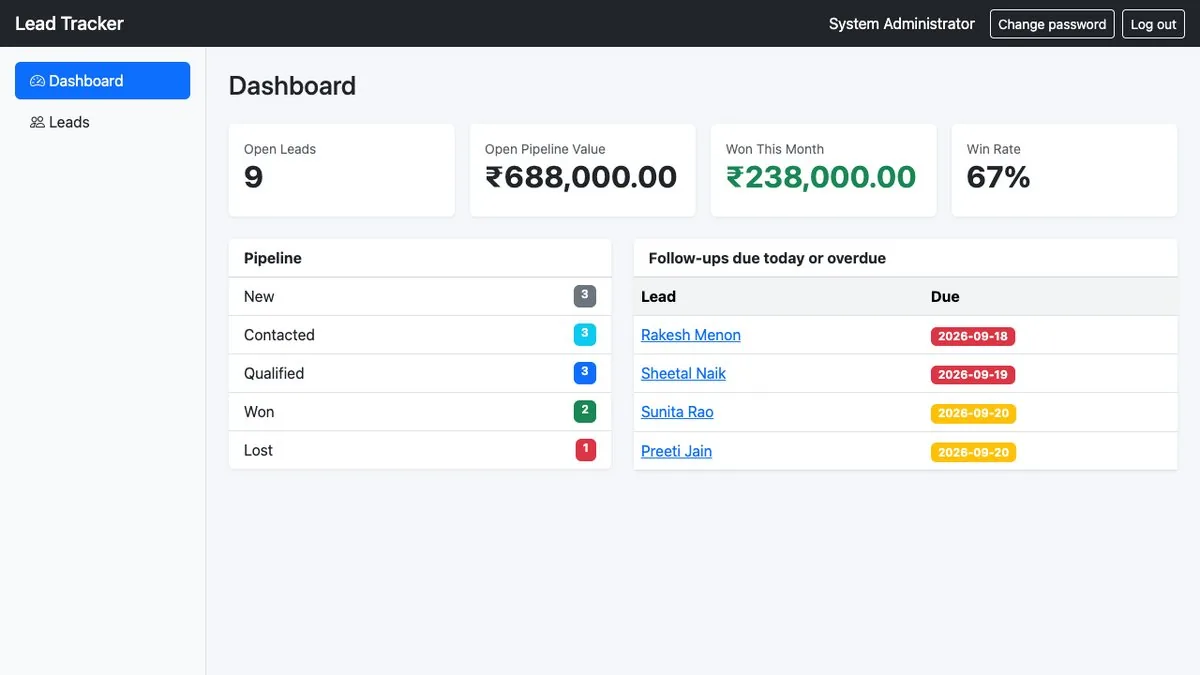Open Preeti Jain lead

click(676, 451)
